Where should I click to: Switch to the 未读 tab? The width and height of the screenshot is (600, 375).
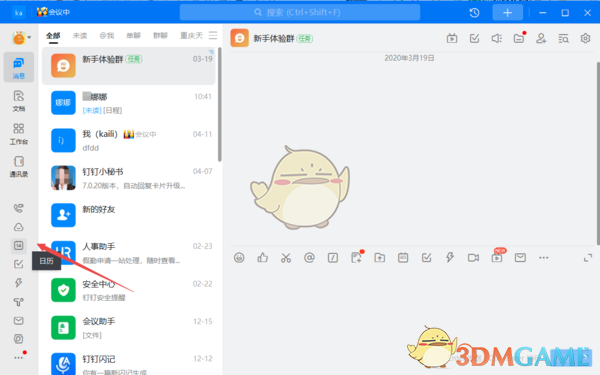(x=80, y=36)
